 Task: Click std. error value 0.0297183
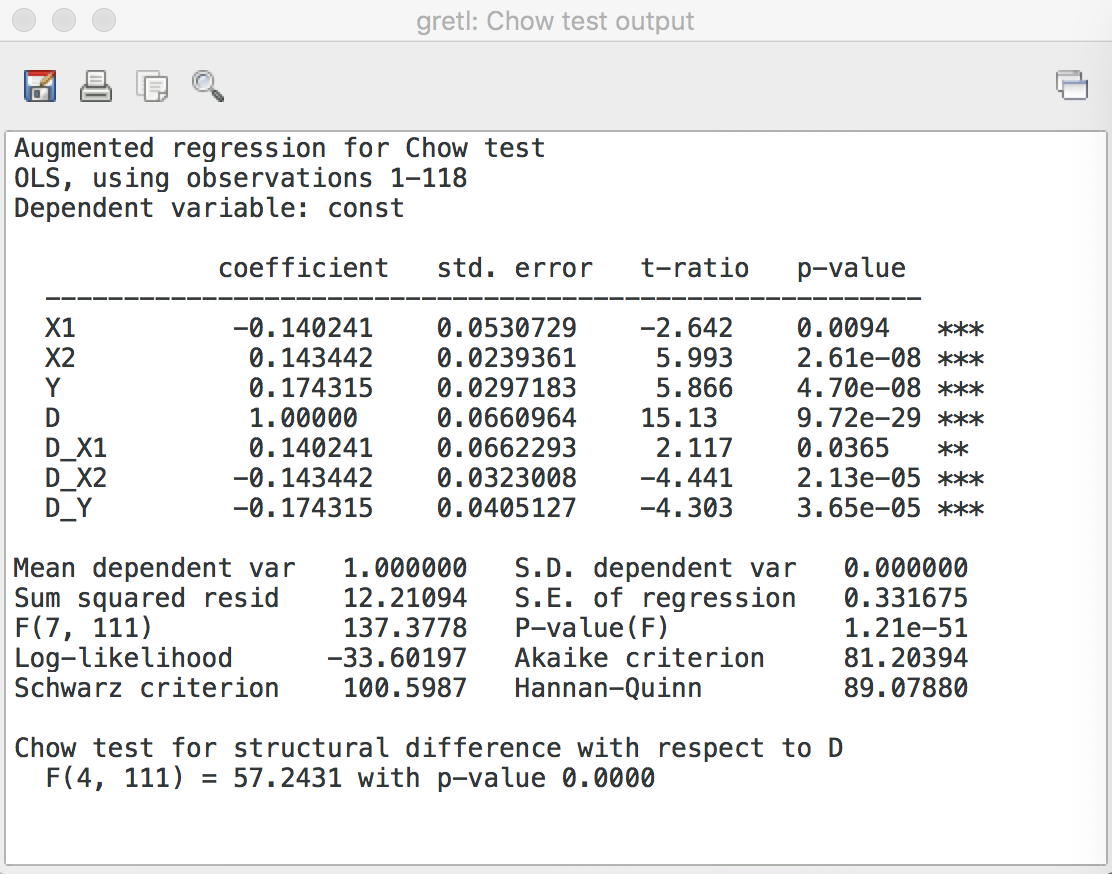coord(506,388)
